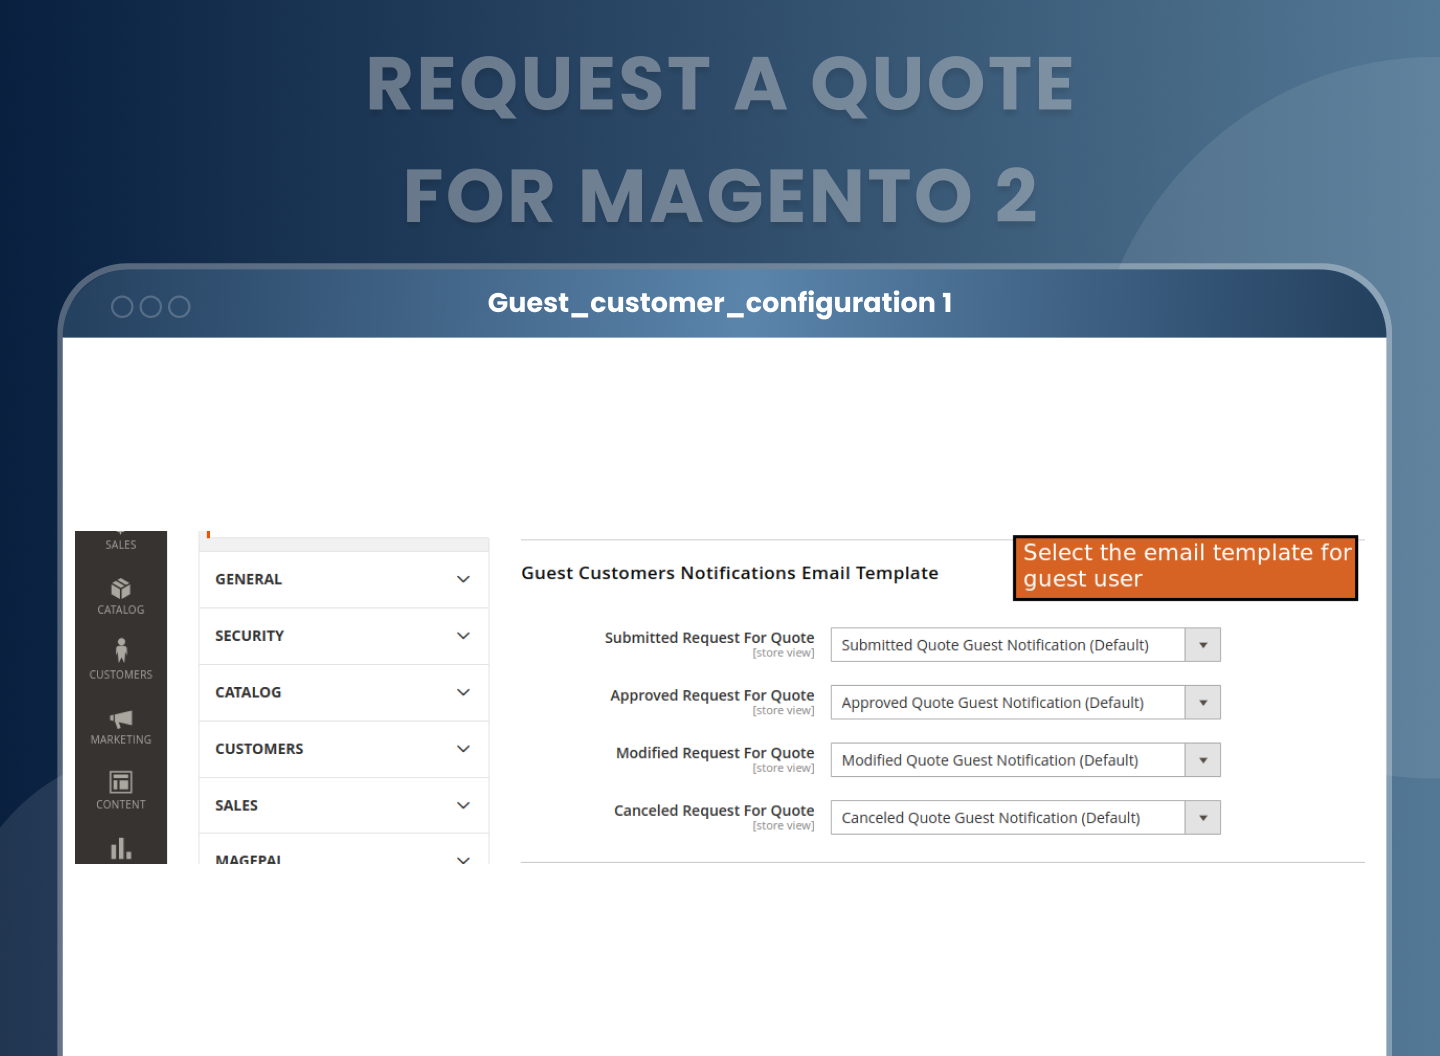The height and width of the screenshot is (1056, 1440).
Task: Click the Submitted Request For Quote label
Action: click(709, 638)
